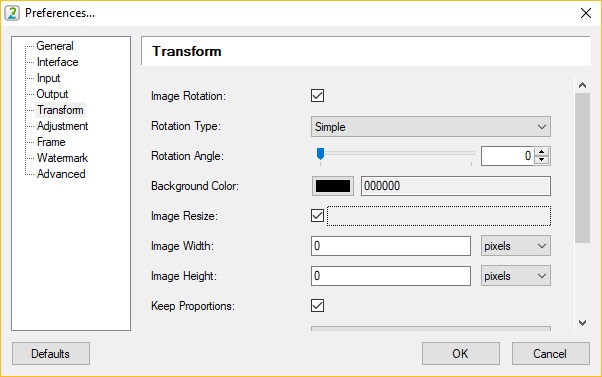The image size is (602, 377).
Task: Toggle the Image Rotation checkbox
Action: pos(318,96)
